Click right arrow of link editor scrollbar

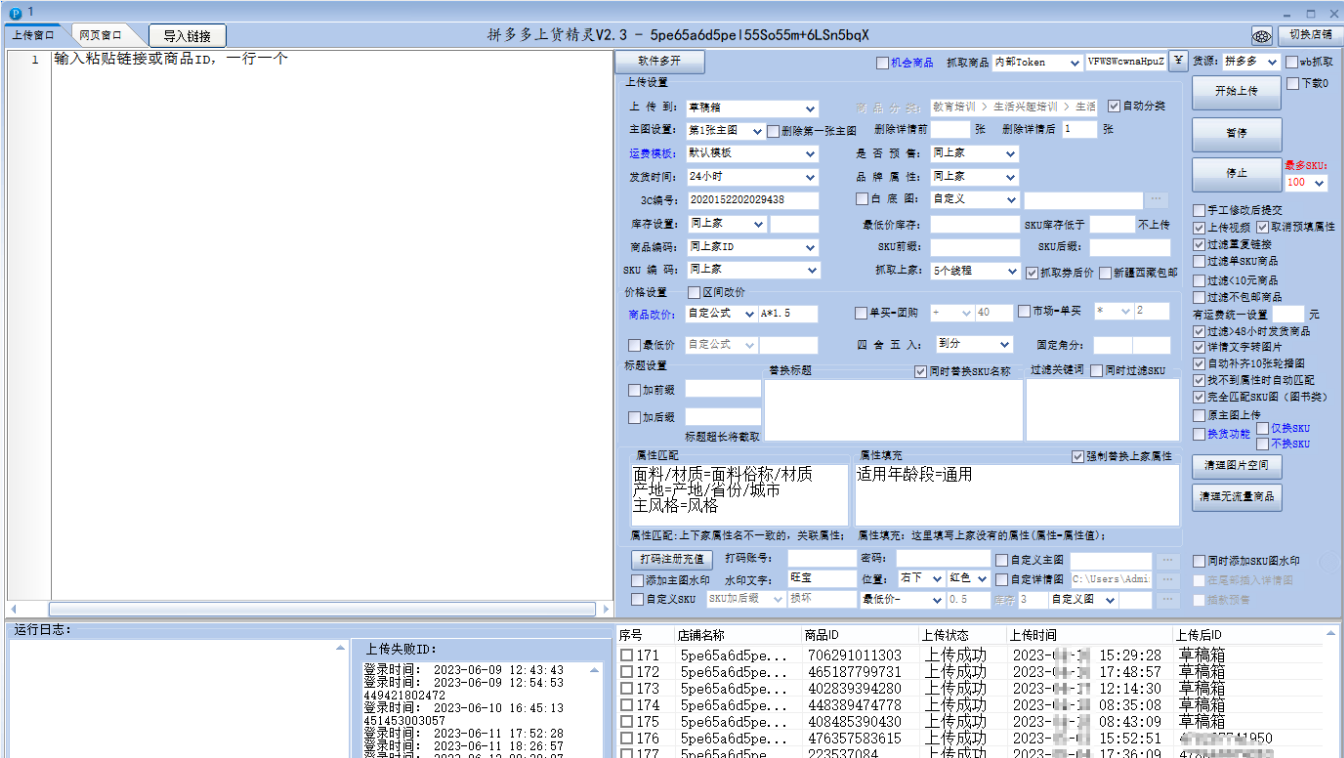coord(605,609)
